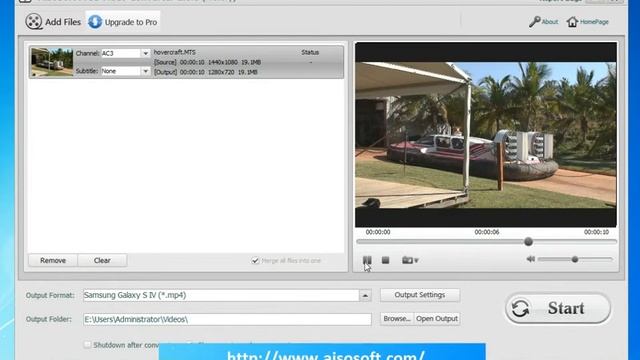Image resolution: width=640 pixels, height=360 pixels.
Task: Open the About link with key icon
Action: coord(543,22)
